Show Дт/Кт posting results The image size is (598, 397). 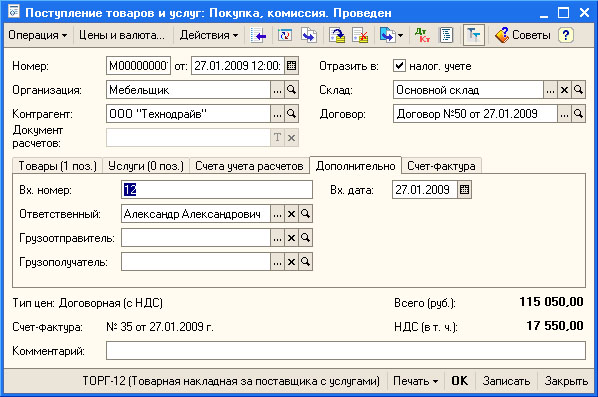(x=423, y=35)
